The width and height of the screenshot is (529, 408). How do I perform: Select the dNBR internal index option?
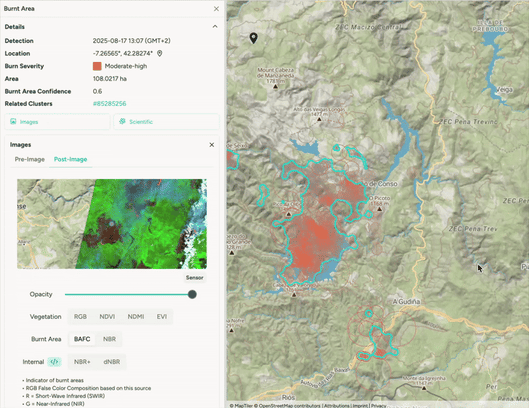pyautogui.click(x=112, y=362)
